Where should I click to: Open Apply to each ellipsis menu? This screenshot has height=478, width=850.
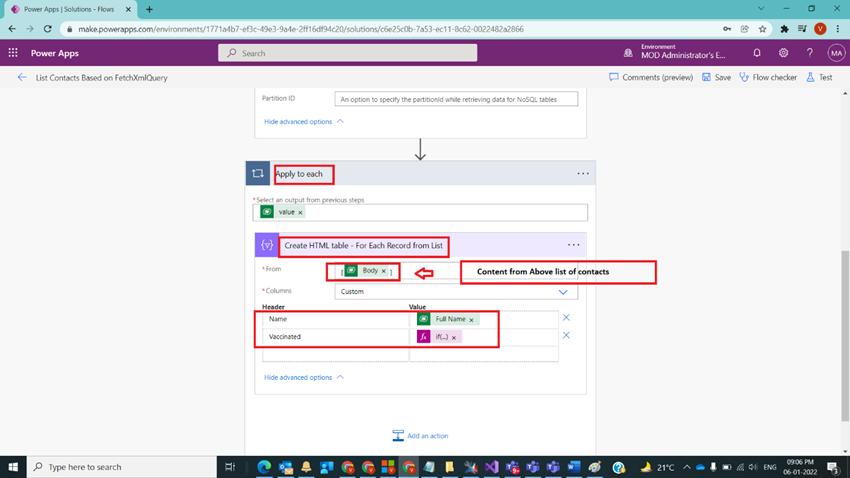tap(583, 173)
